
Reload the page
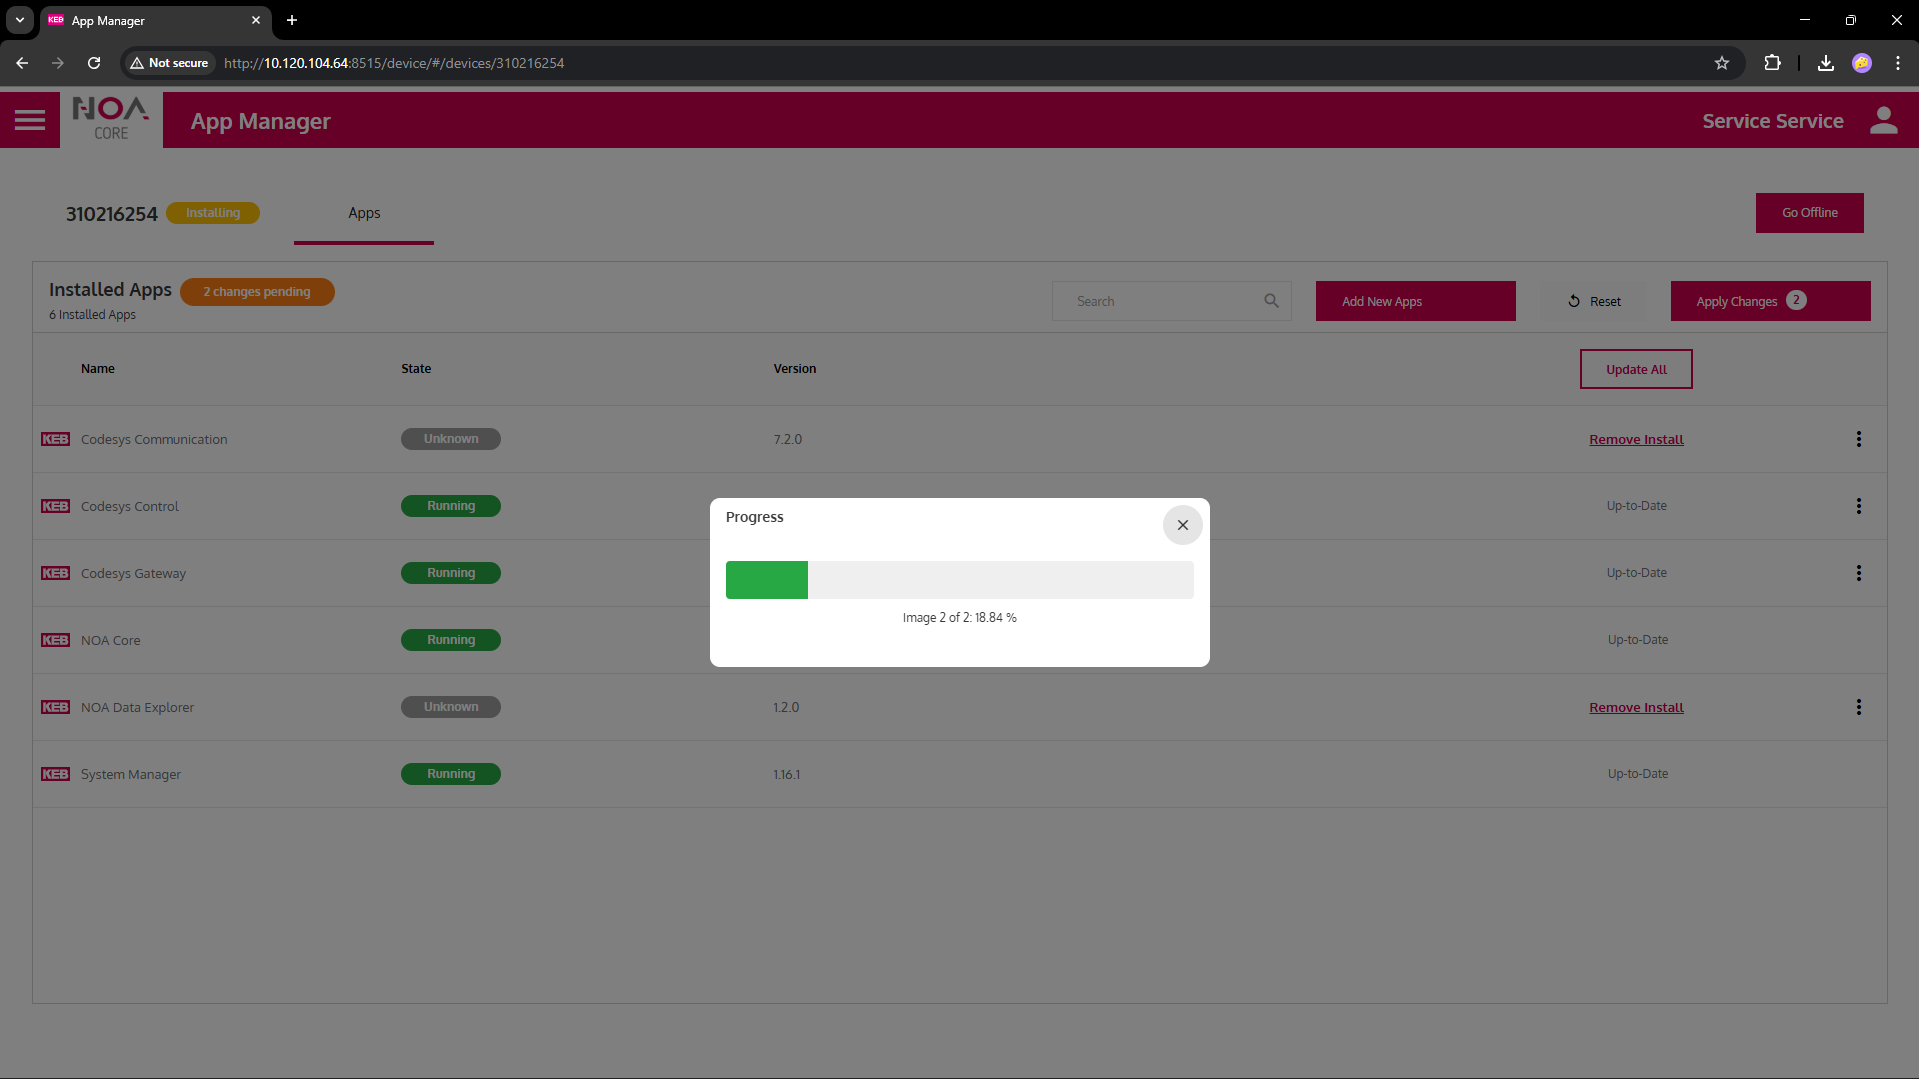click(x=94, y=63)
